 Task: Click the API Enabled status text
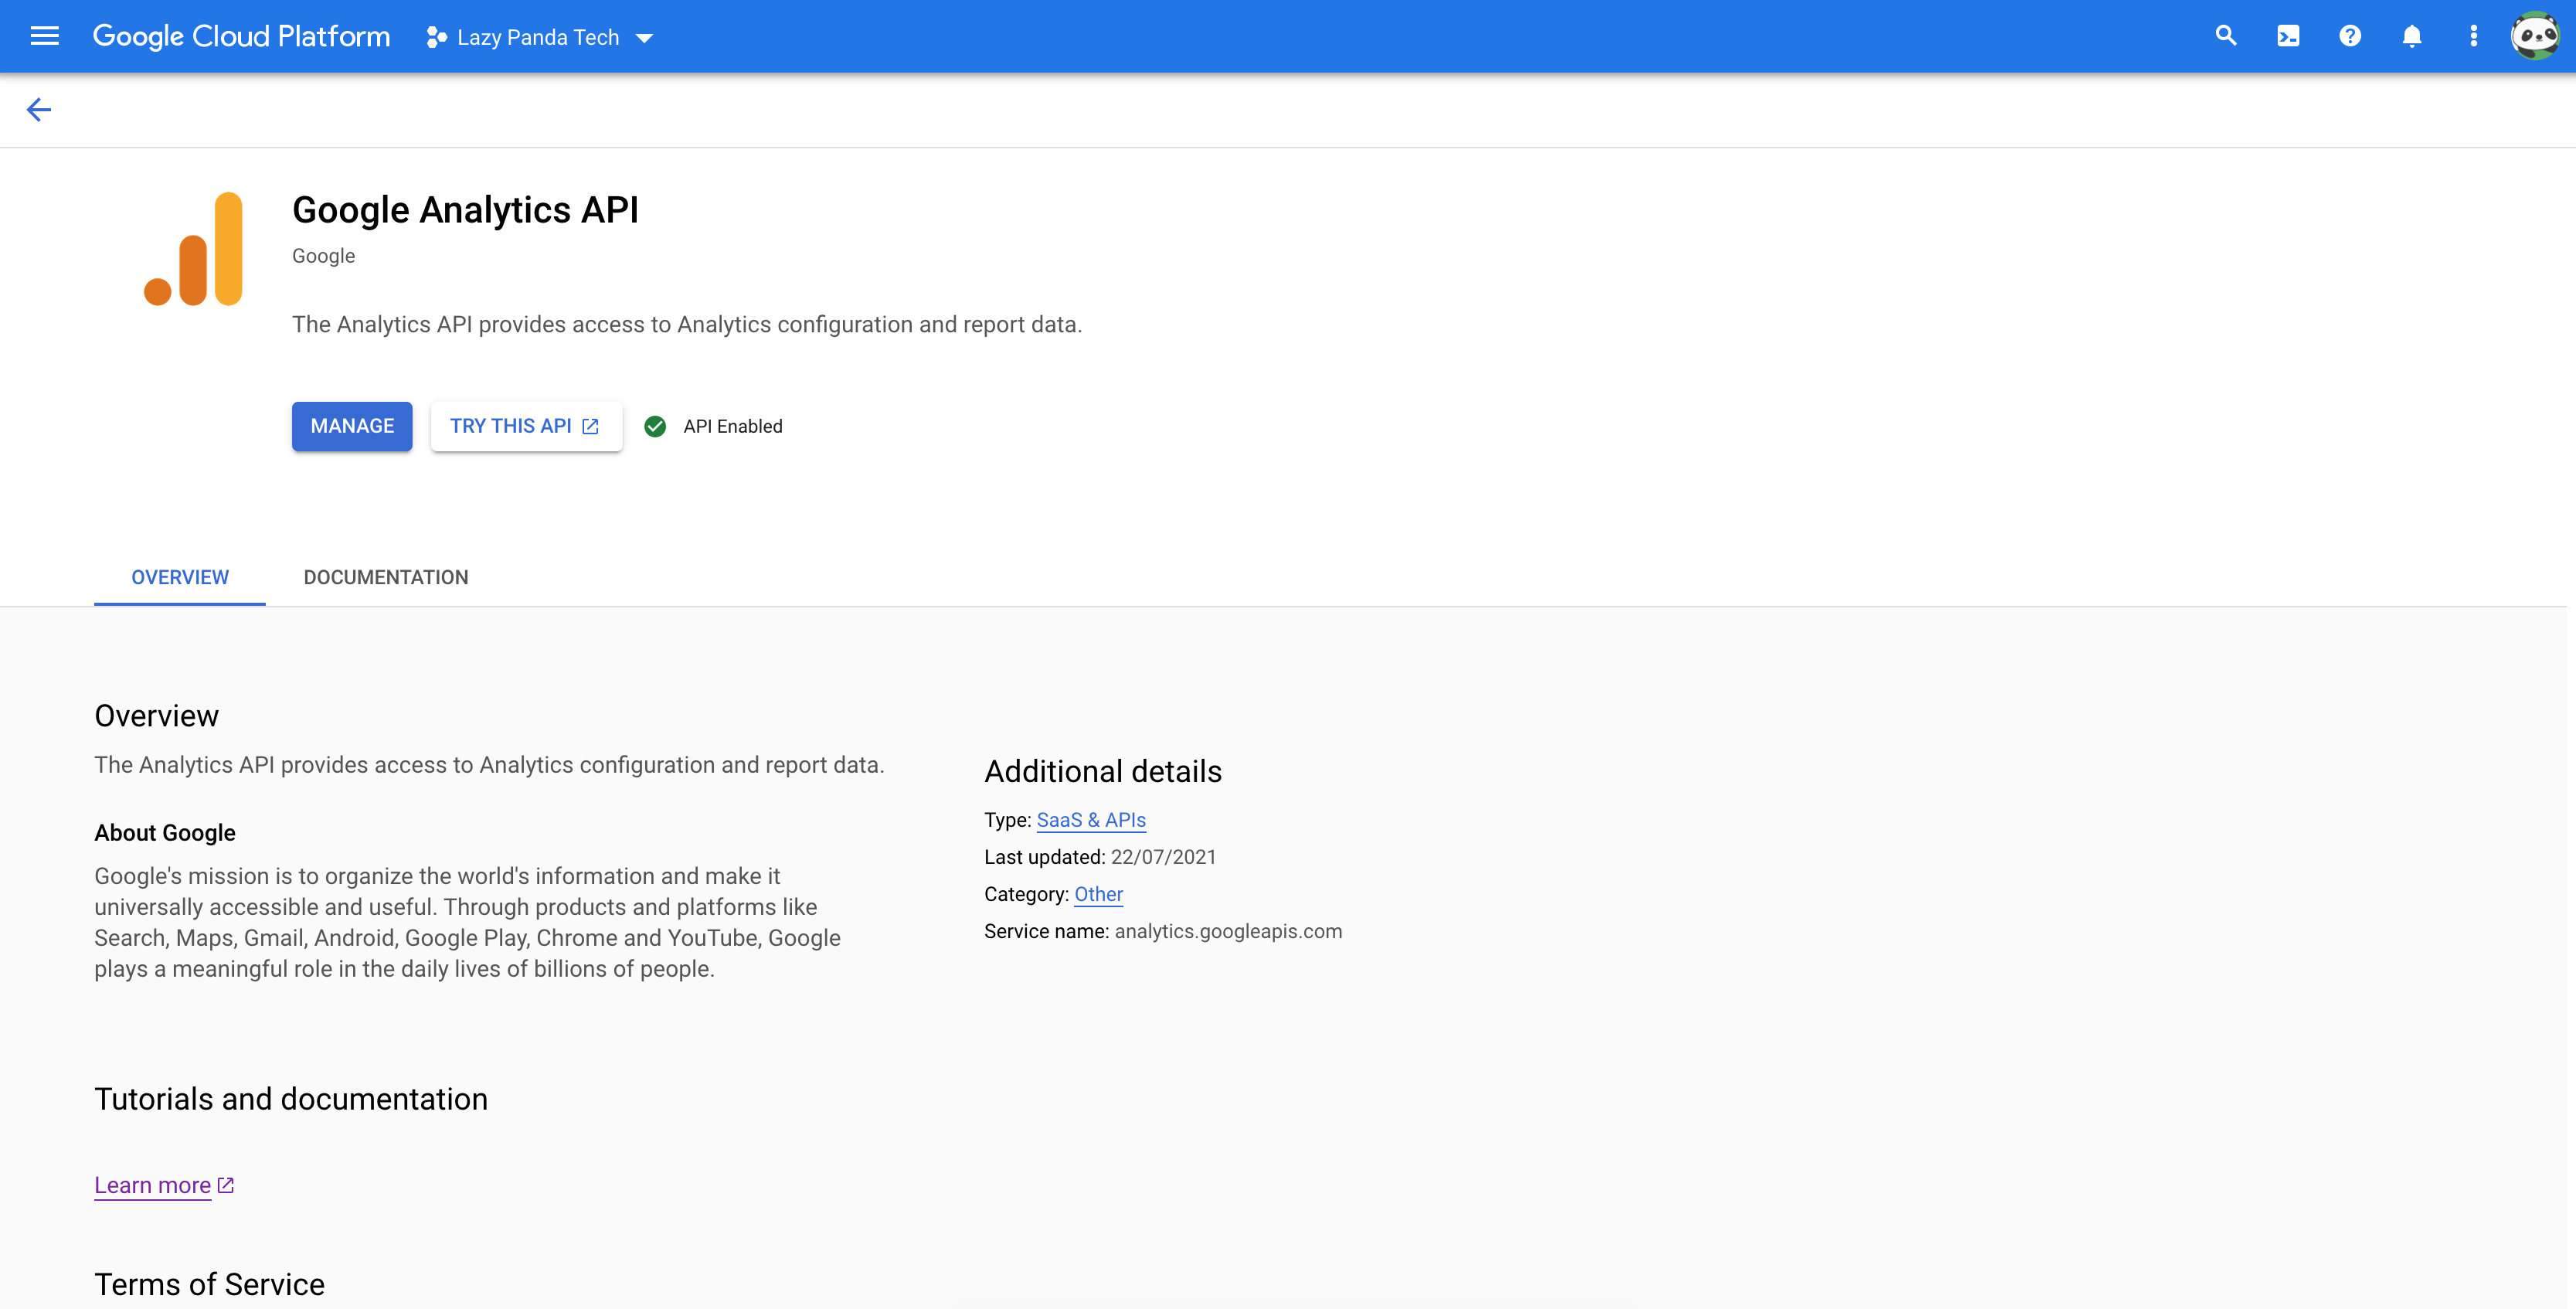[x=733, y=426]
